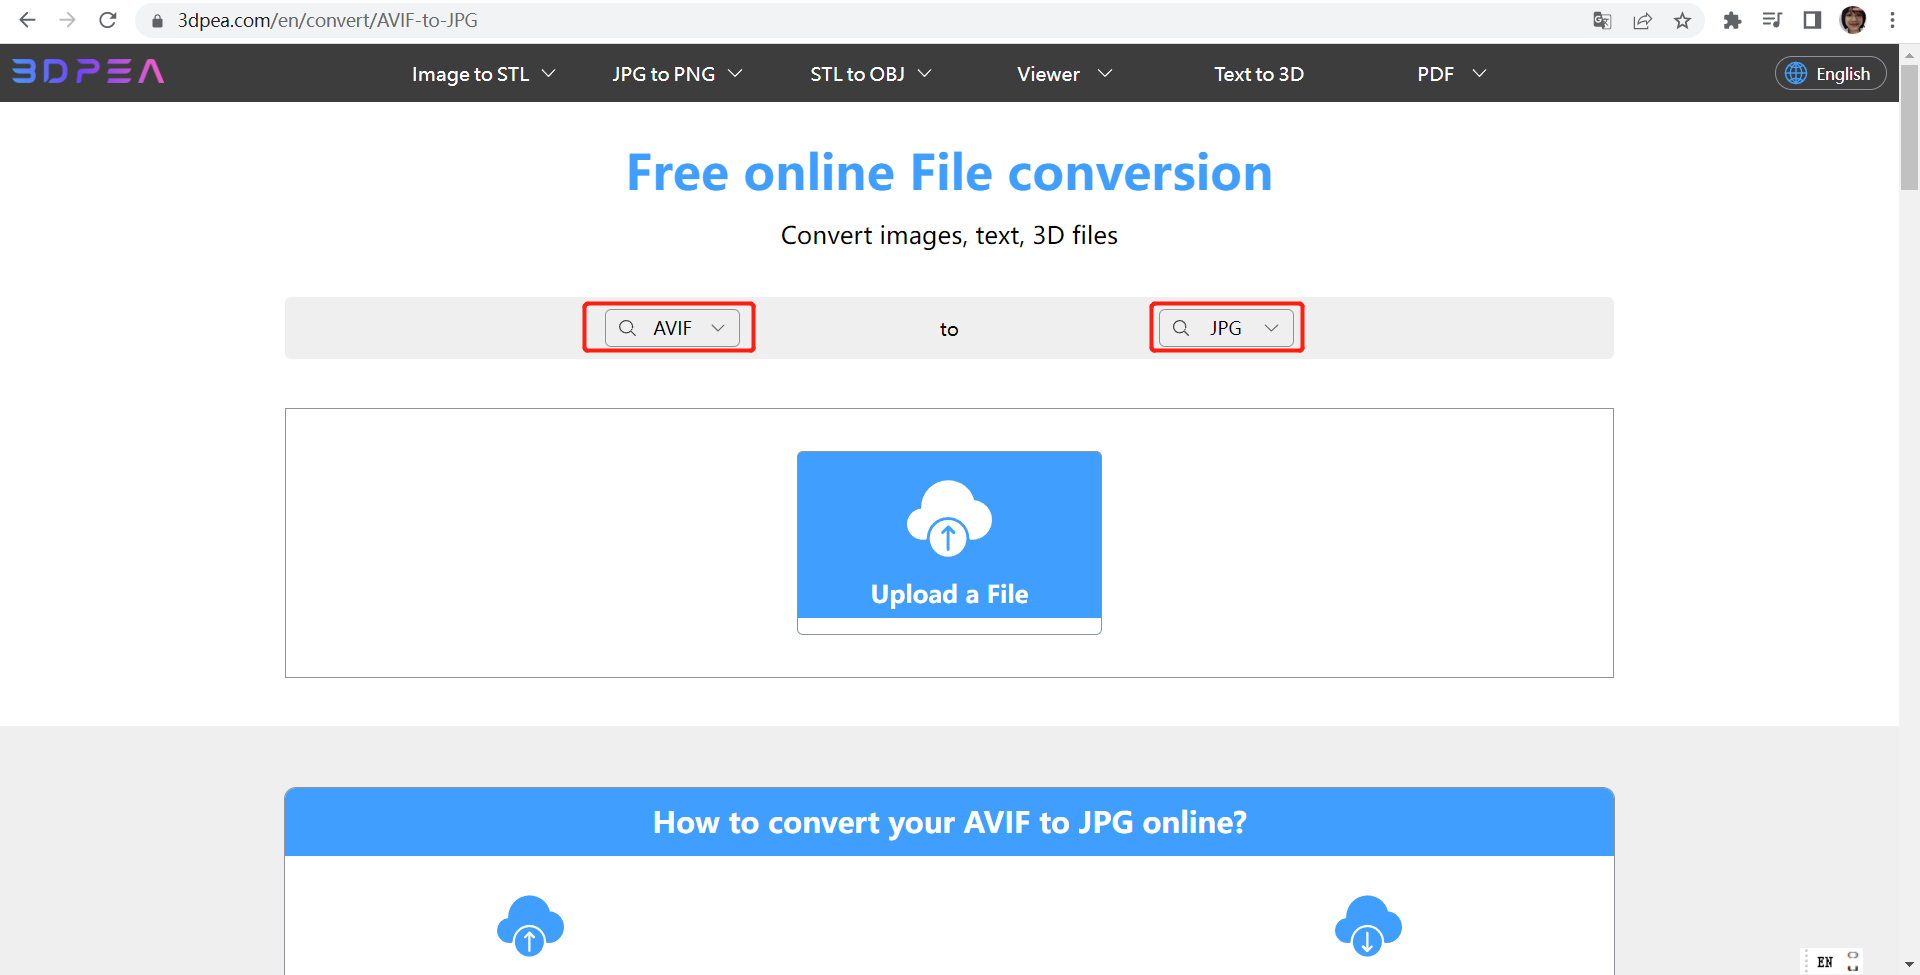Click the user profile avatar

pos(1853,20)
